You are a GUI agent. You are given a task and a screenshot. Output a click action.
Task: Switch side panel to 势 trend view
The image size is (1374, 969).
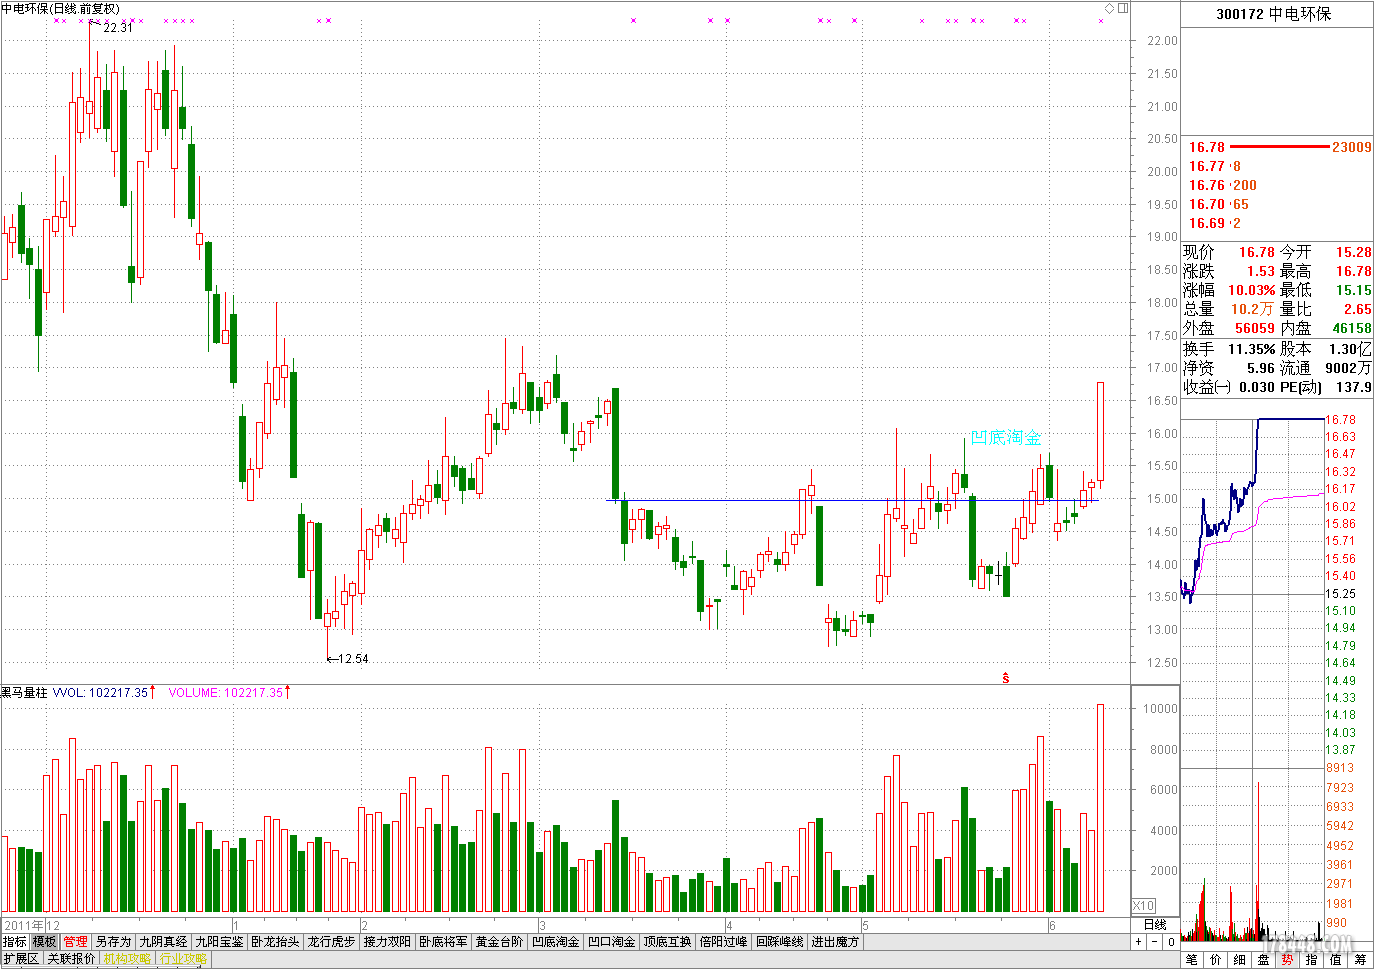point(1287,959)
